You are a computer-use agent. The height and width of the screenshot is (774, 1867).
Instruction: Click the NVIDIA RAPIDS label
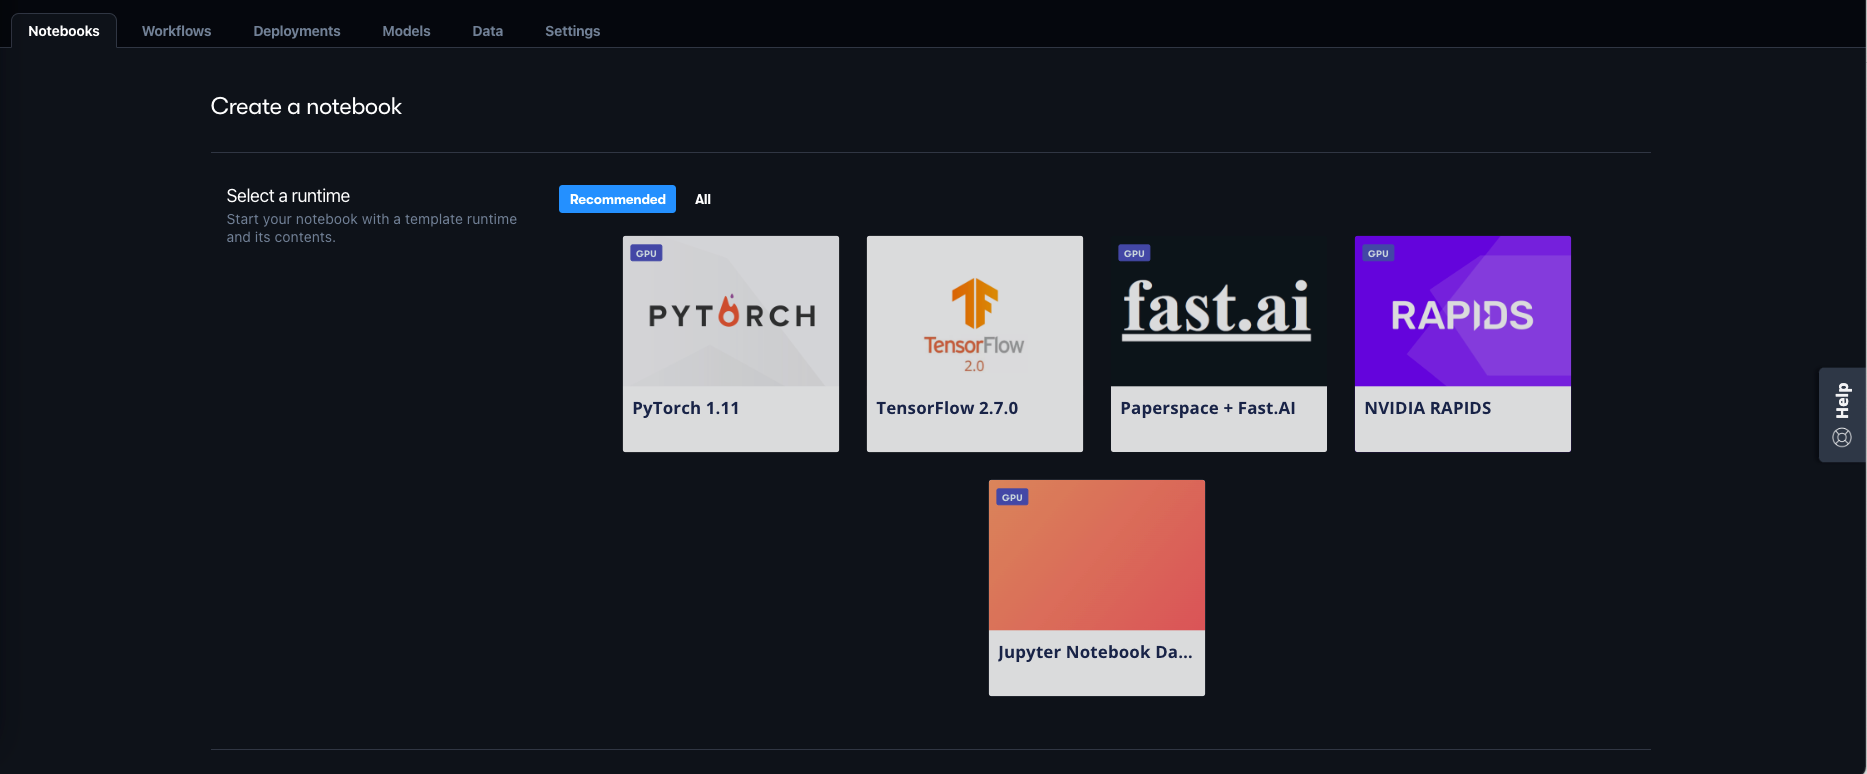(x=1428, y=408)
